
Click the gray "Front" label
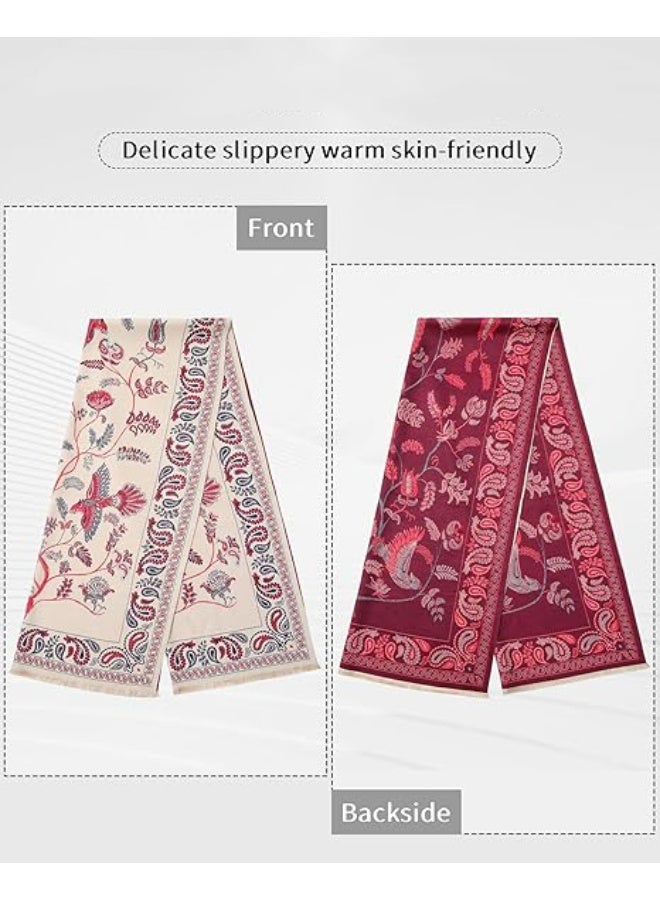pos(281,228)
